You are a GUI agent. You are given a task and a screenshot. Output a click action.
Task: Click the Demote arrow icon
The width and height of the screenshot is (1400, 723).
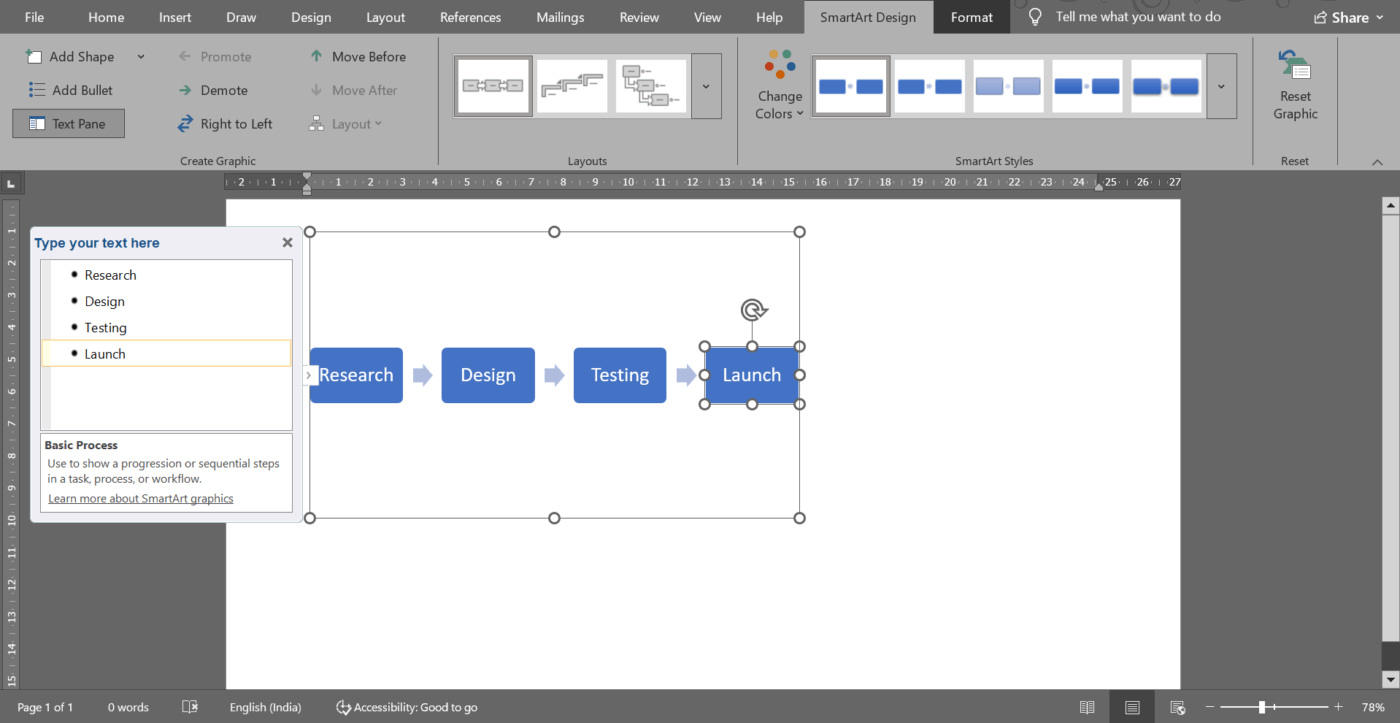(x=187, y=89)
